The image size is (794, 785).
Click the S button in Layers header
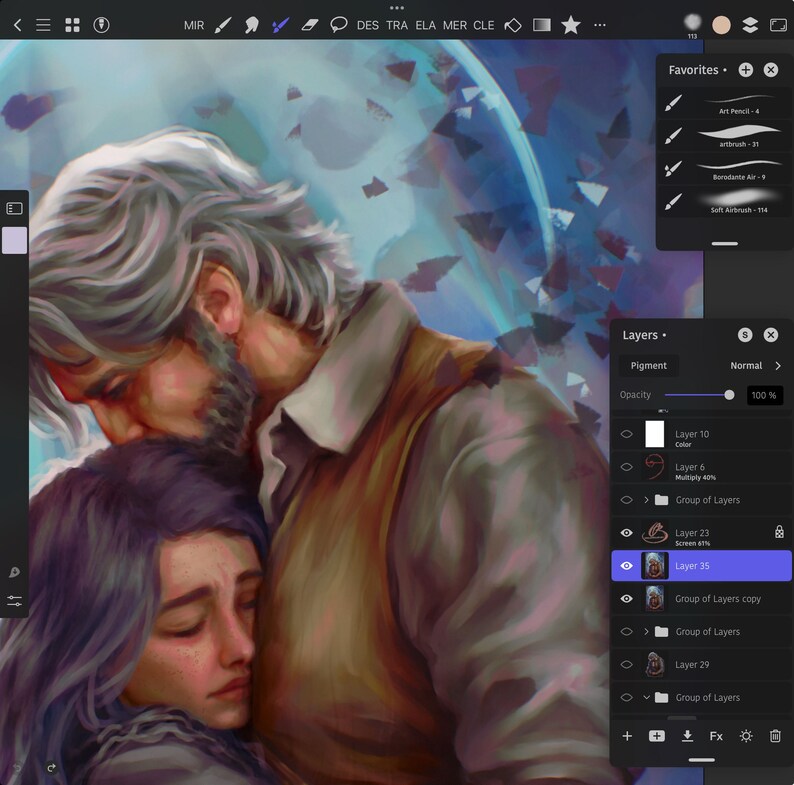(x=745, y=335)
